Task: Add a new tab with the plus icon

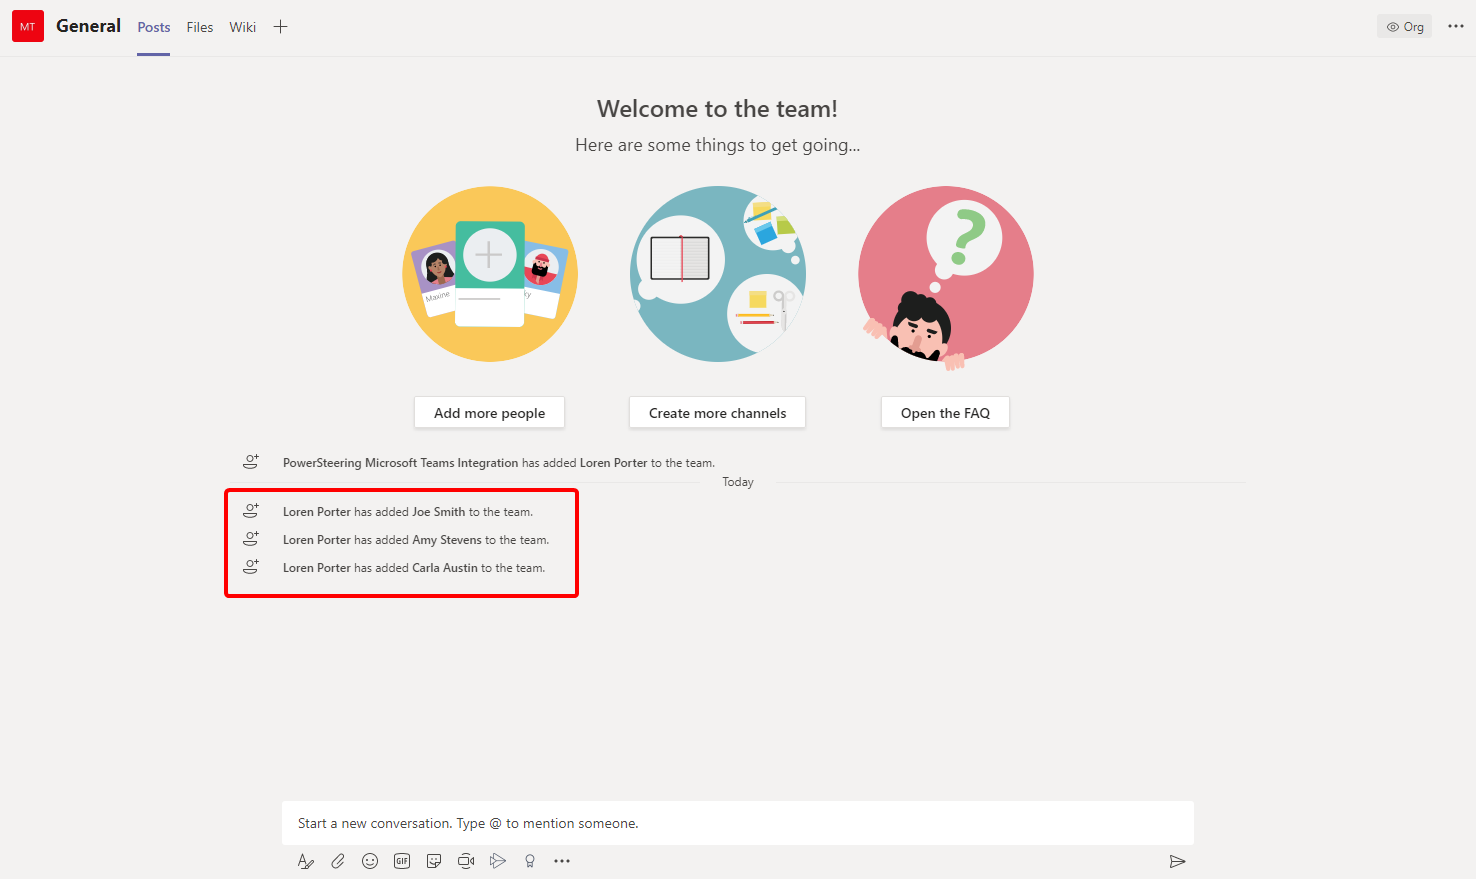Action: (x=281, y=27)
